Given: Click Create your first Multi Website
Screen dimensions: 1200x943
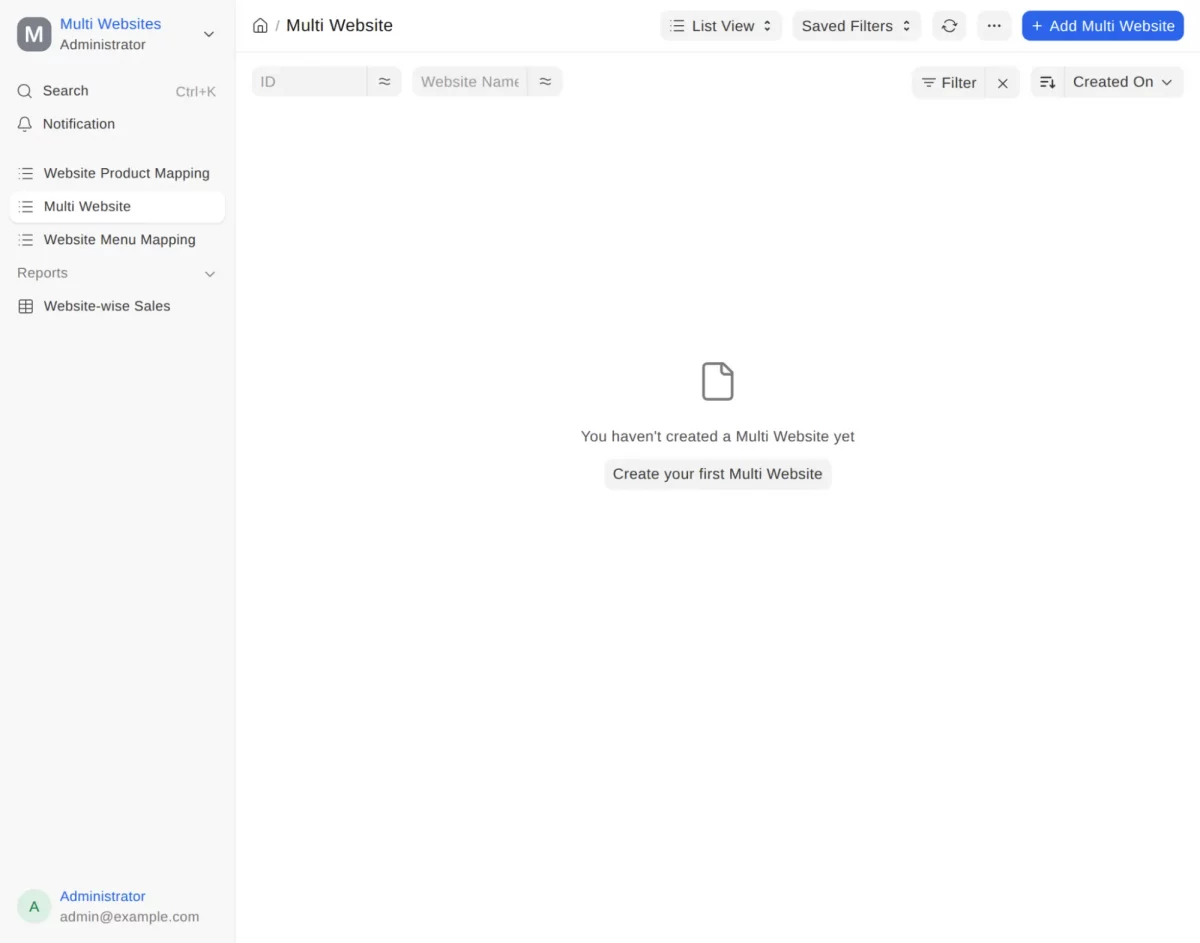Looking at the screenshot, I should tap(718, 474).
